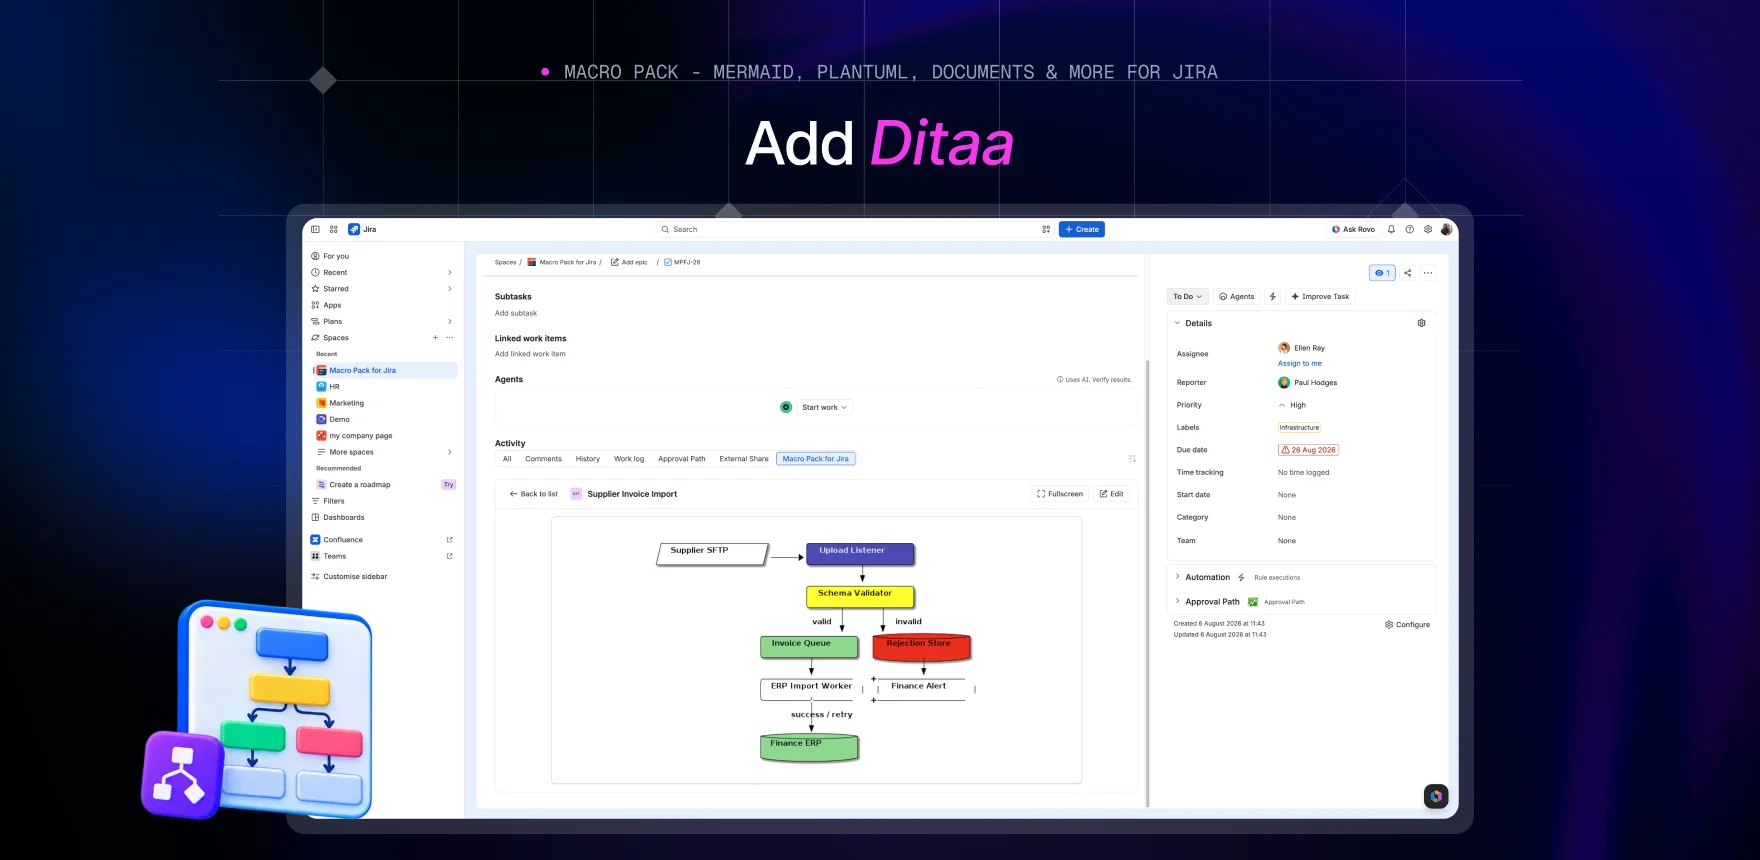This screenshot has width=1760, height=860.
Task: Select the External Share tab
Action: tap(744, 459)
